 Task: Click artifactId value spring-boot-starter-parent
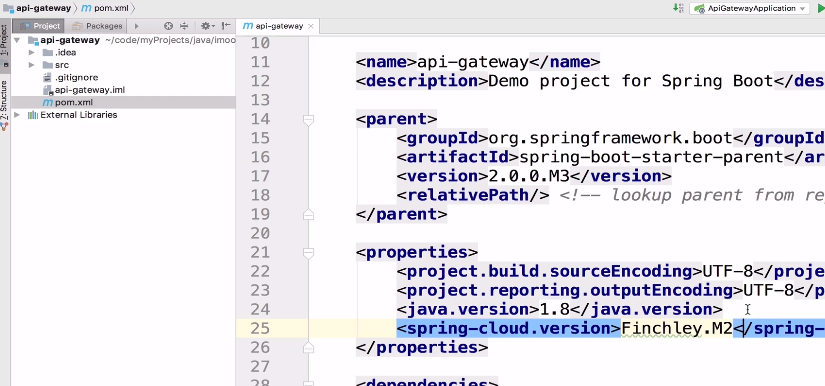tap(651, 157)
